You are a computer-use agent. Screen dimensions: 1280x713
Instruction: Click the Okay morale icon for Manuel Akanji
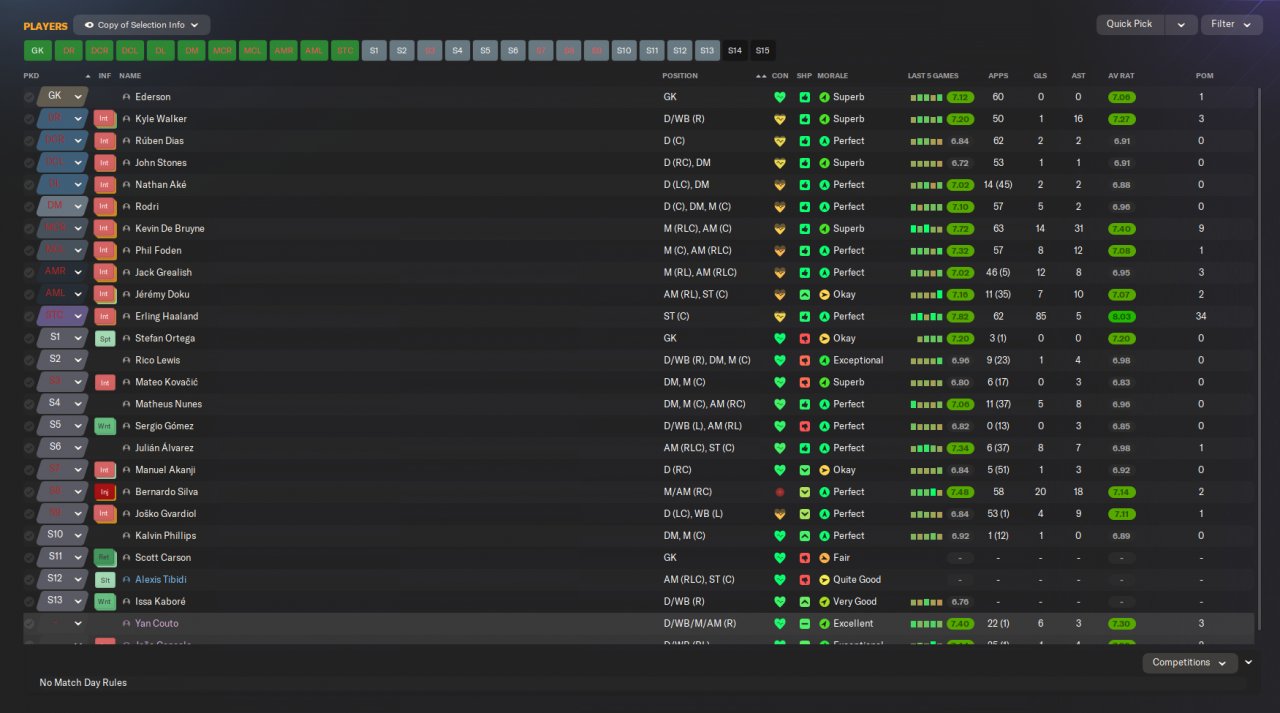824,470
